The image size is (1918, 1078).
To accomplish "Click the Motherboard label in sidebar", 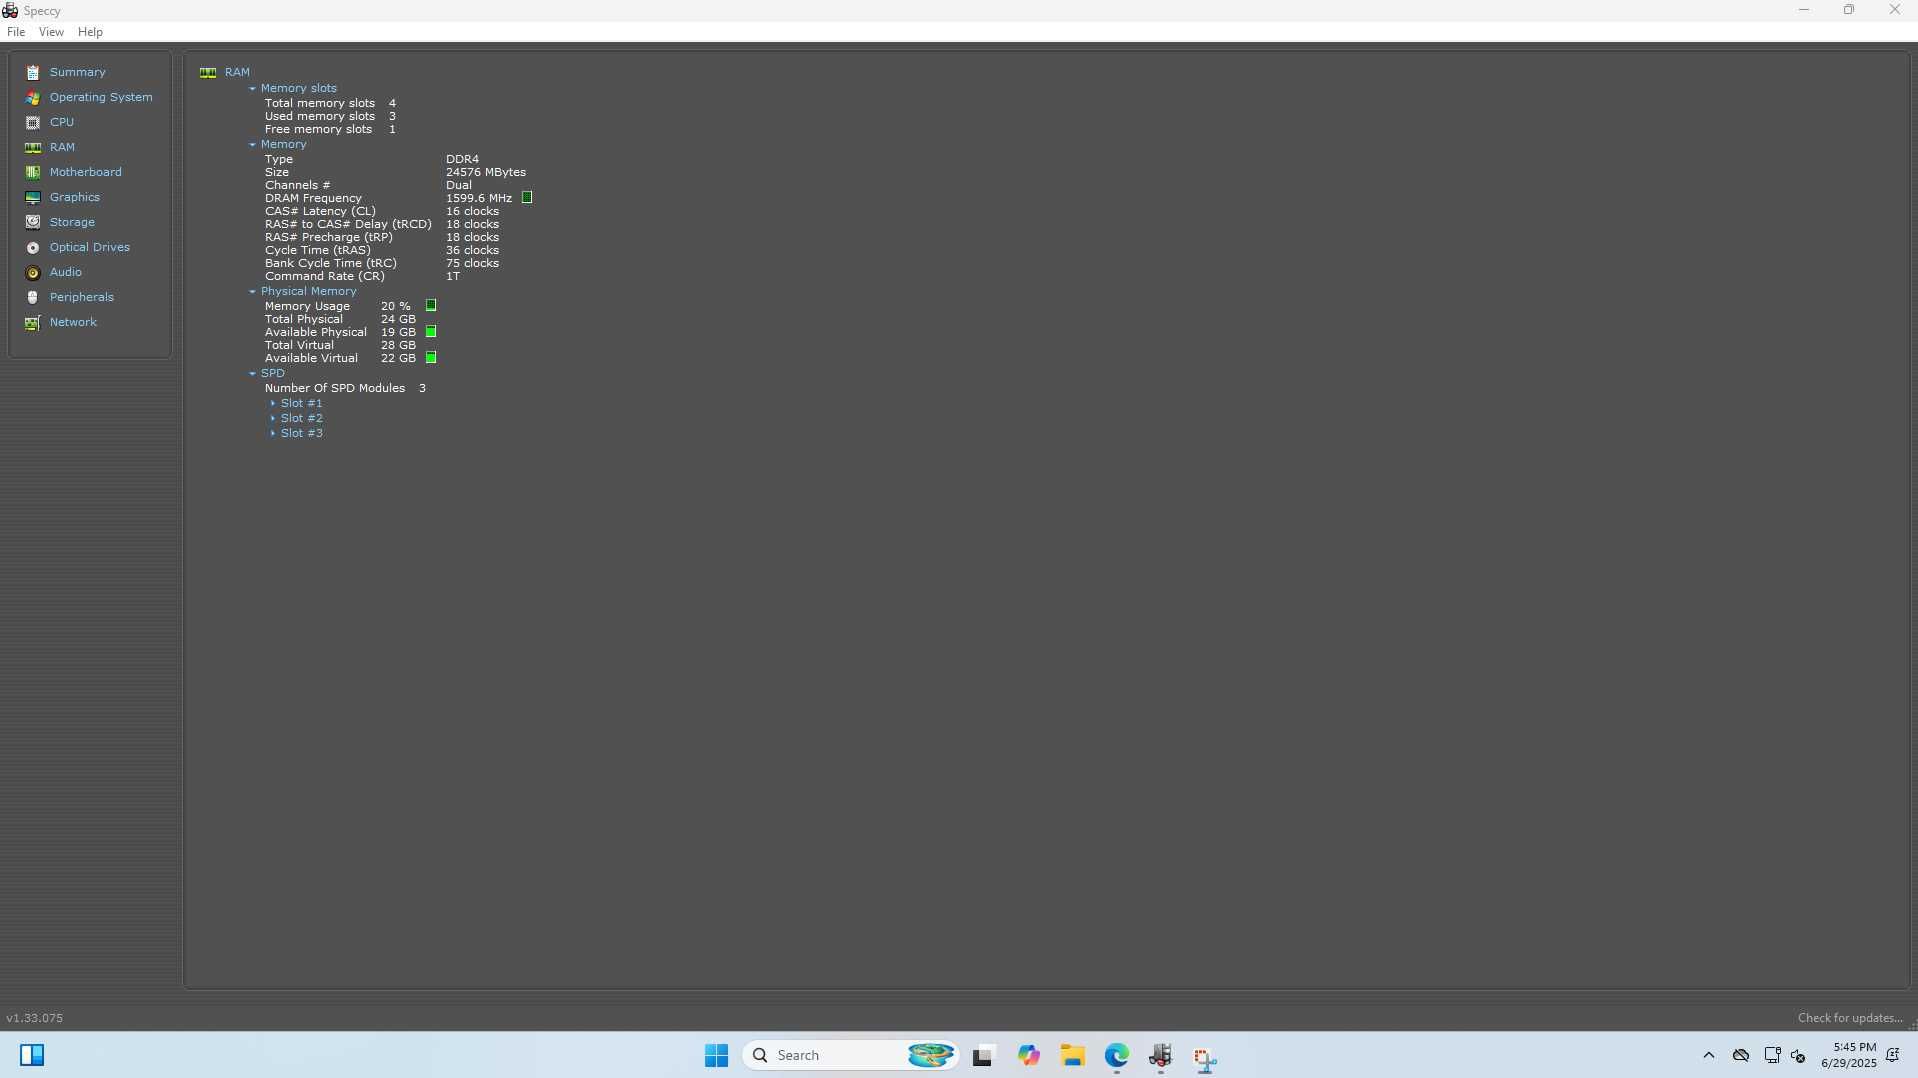I will click(86, 172).
